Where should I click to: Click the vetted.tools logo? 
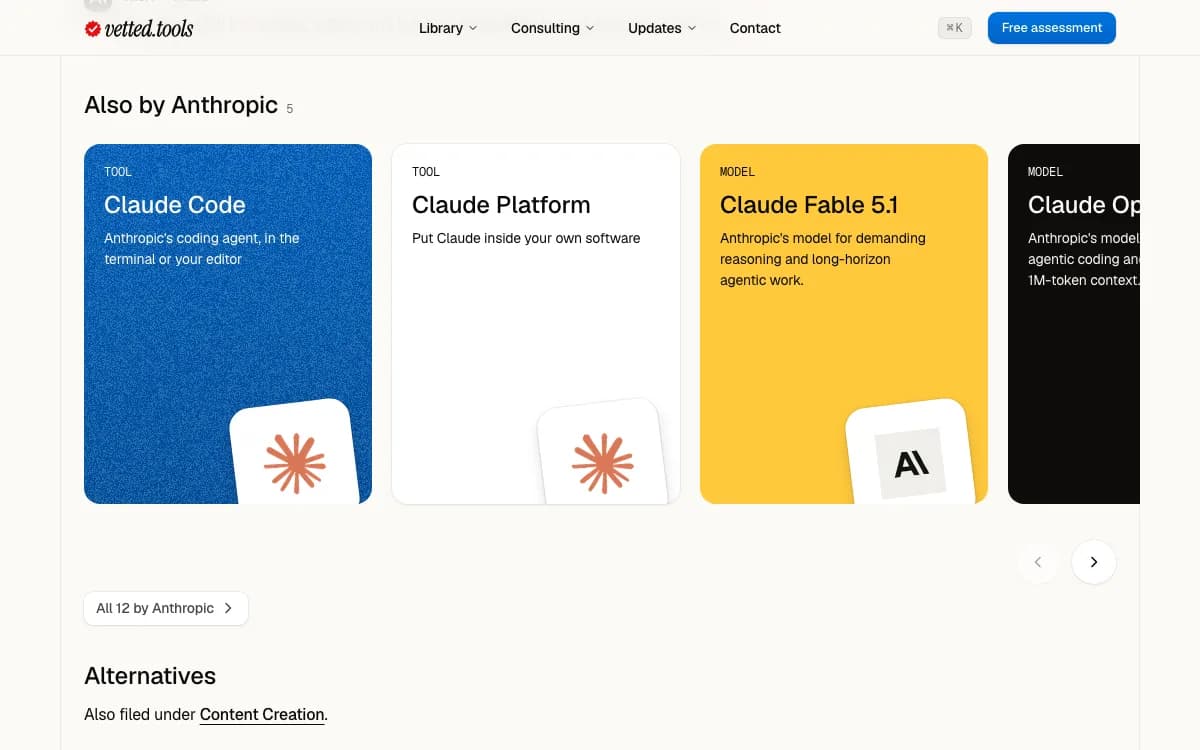(x=139, y=28)
